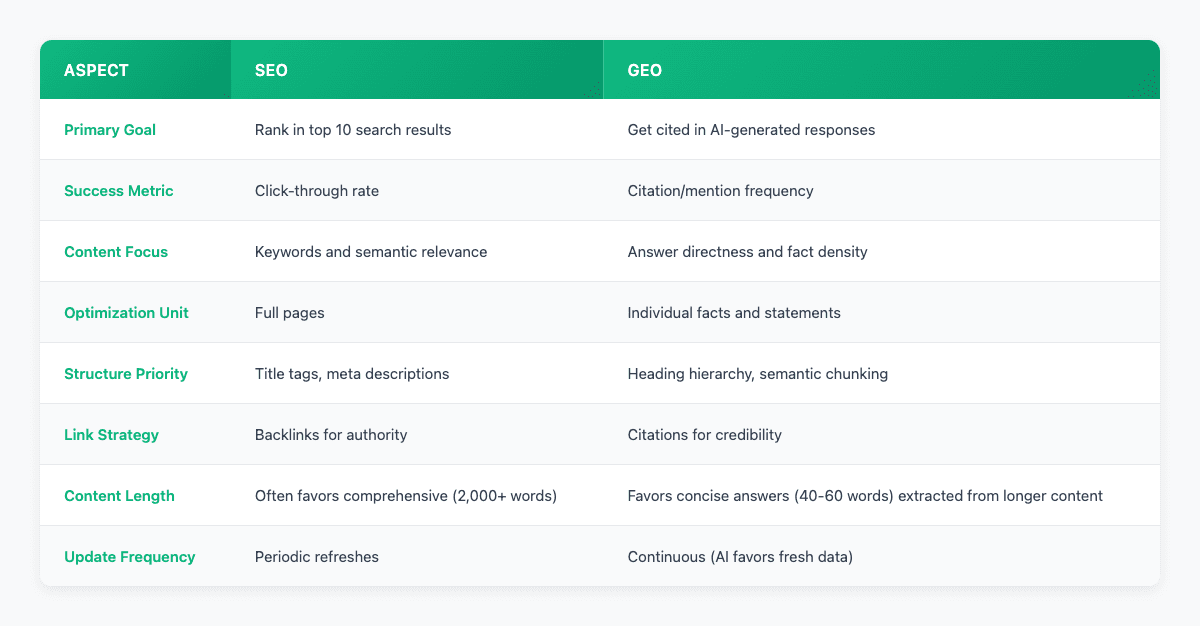
Task: Click the Structure Priority row label
Action: pos(126,374)
